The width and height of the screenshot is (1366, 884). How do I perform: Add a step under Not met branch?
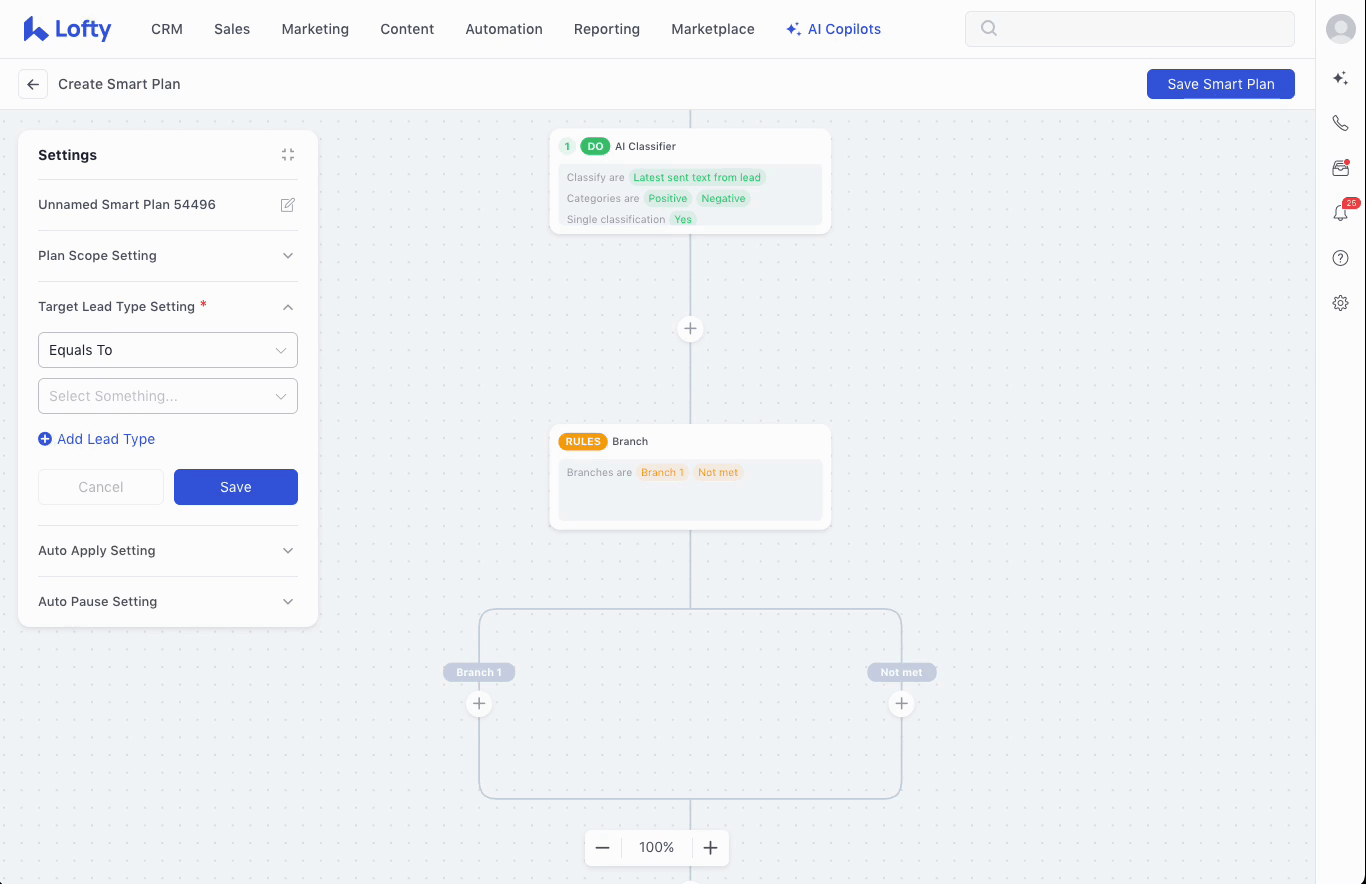tap(901, 704)
